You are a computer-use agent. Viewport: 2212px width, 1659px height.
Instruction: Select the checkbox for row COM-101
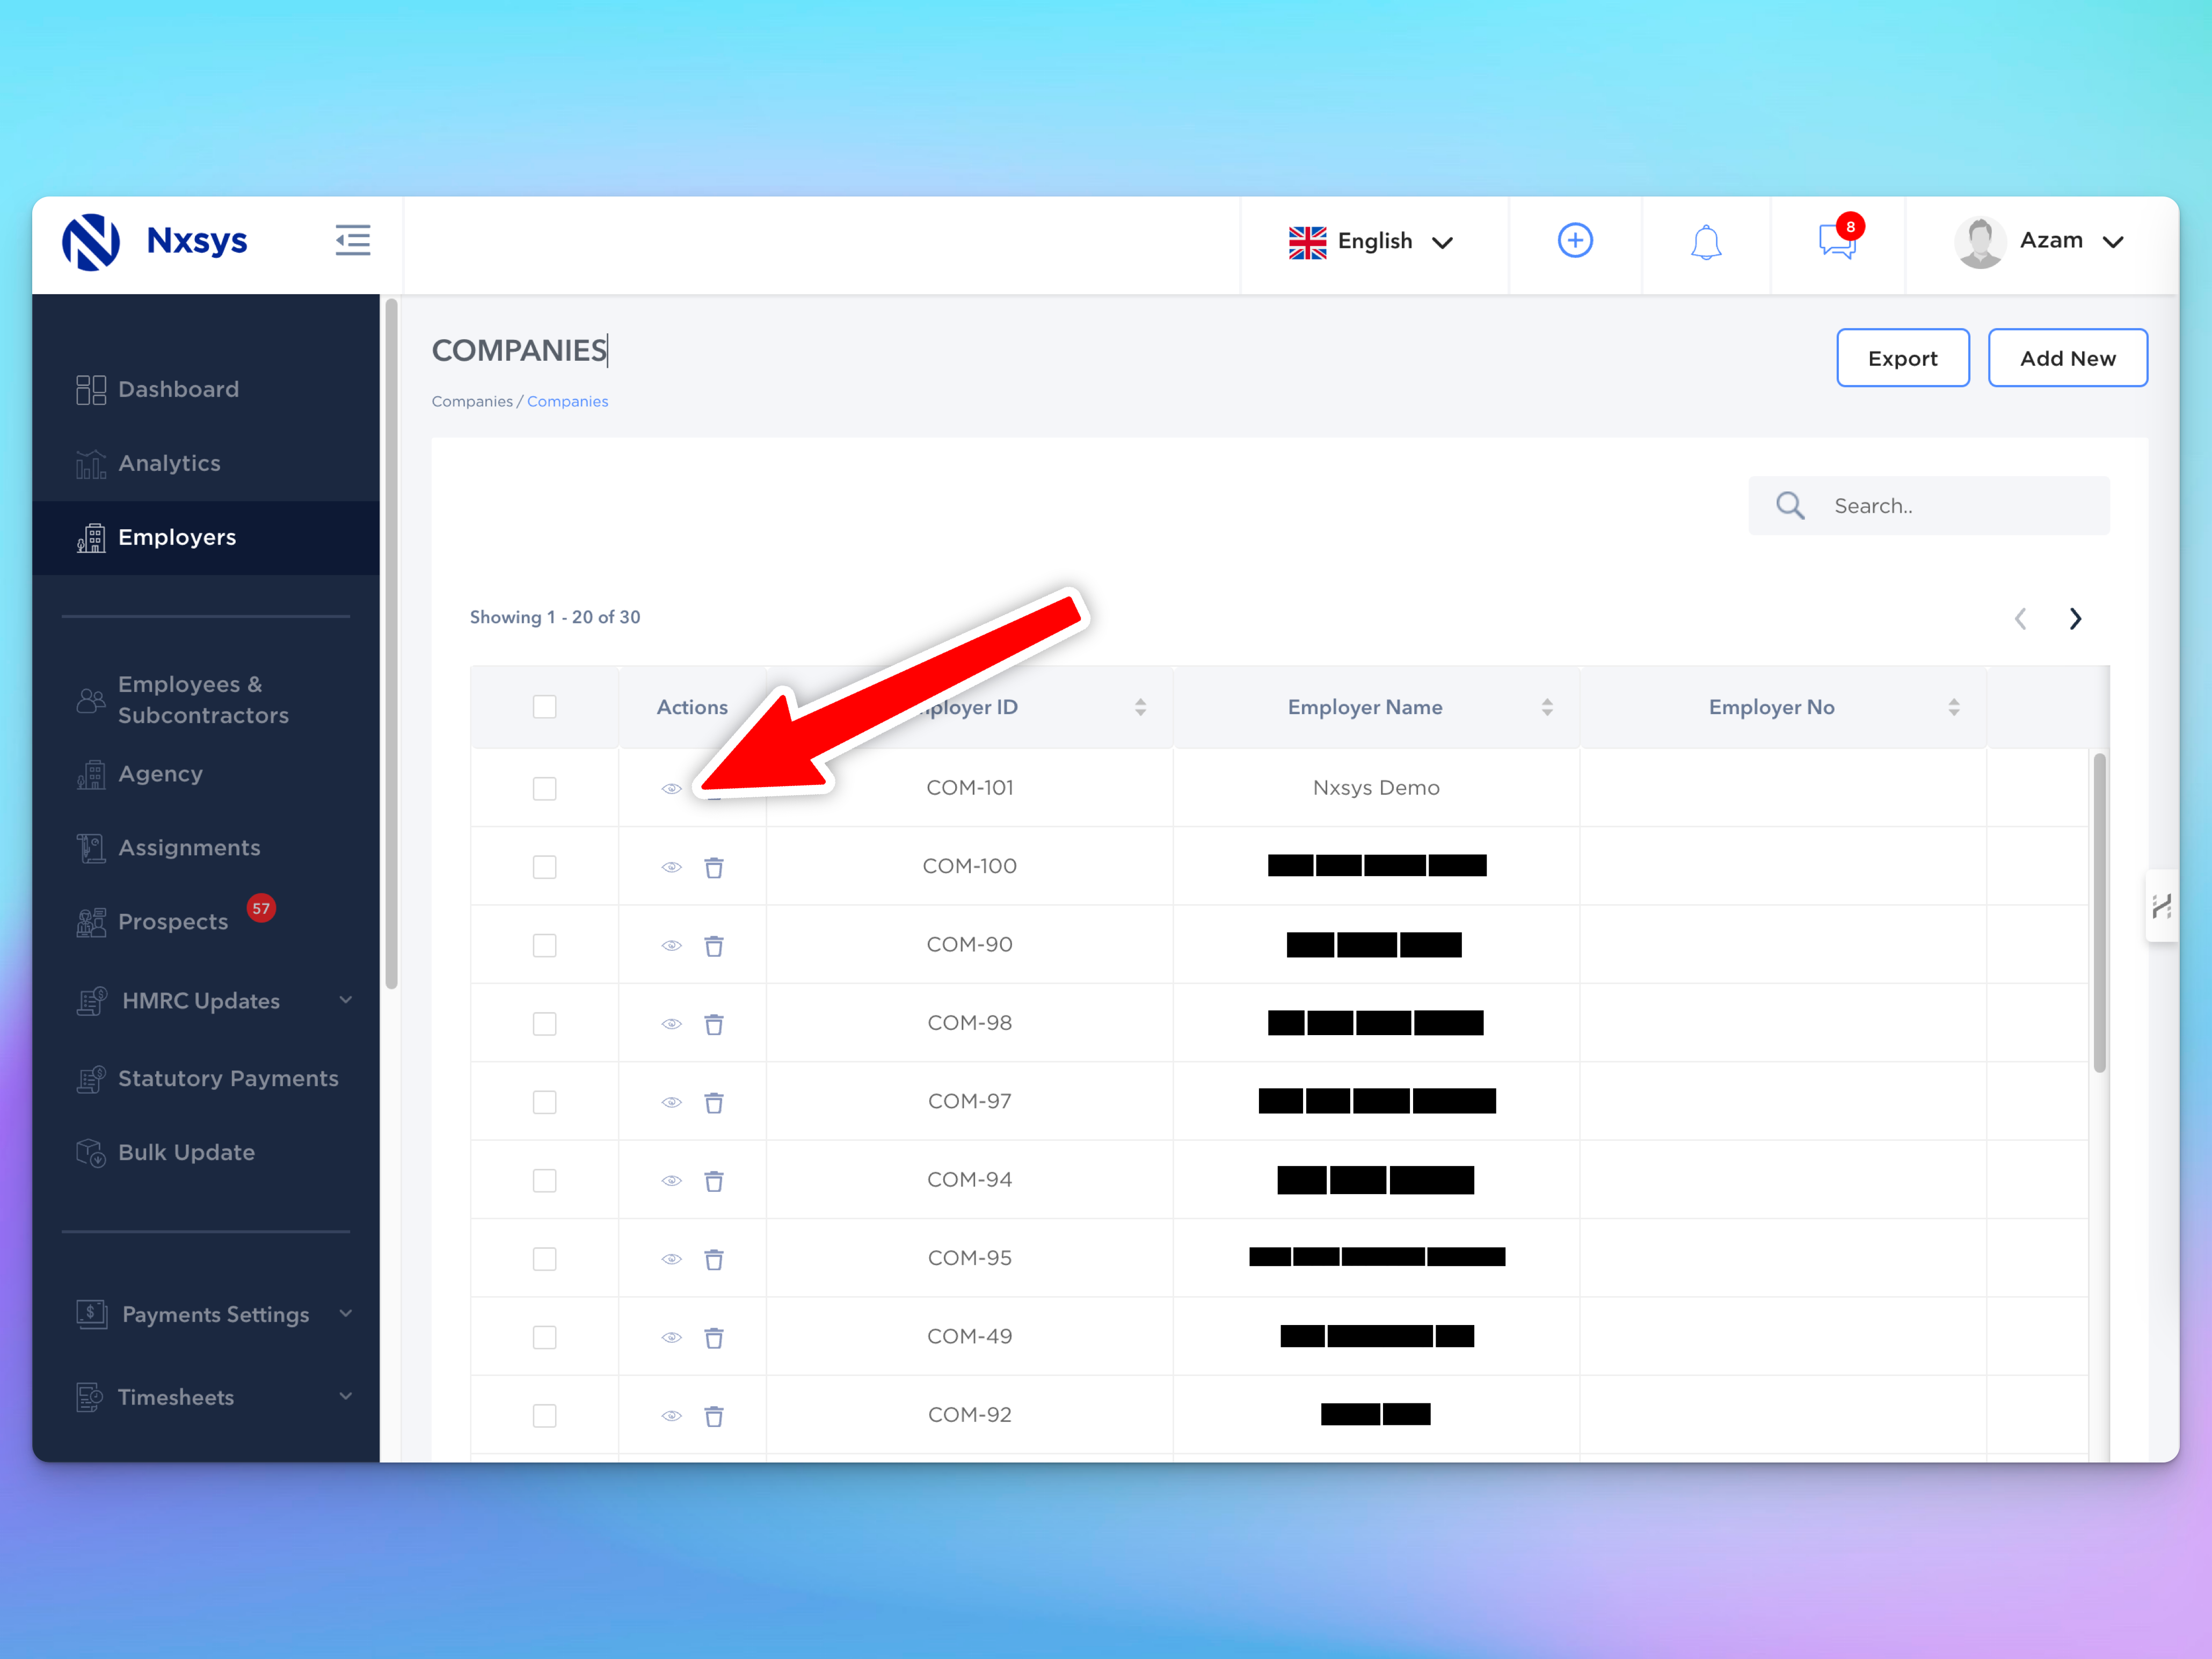pos(544,789)
